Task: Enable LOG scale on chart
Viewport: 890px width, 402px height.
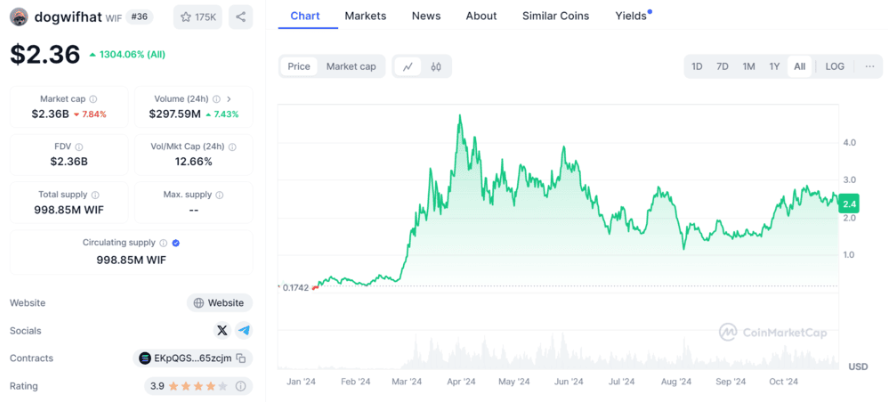Action: tap(834, 67)
